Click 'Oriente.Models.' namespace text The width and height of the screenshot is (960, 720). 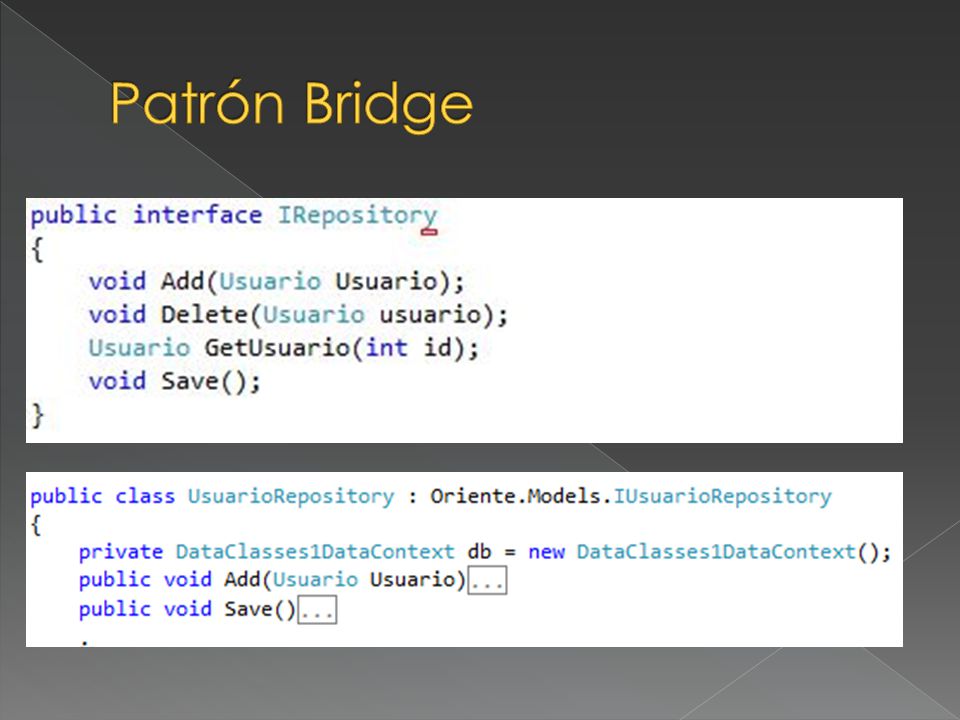click(x=521, y=496)
